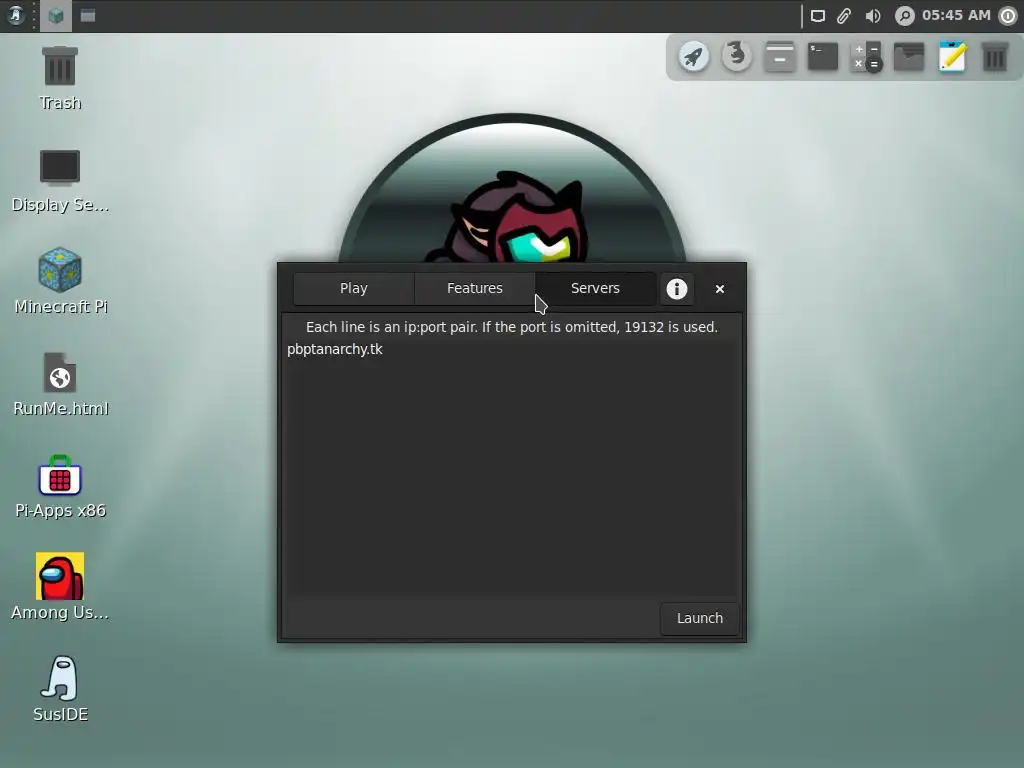Select the Servers tab
The height and width of the screenshot is (768, 1024).
coord(596,289)
